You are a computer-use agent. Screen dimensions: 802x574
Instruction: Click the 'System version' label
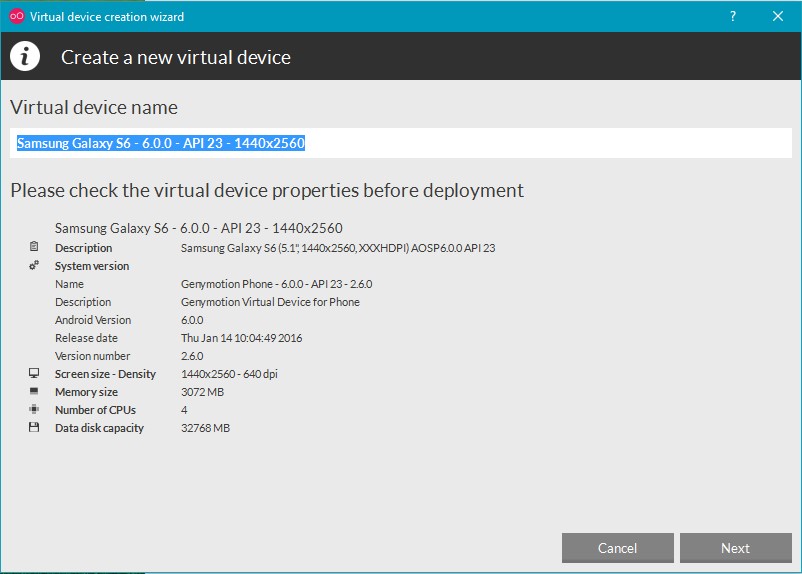click(x=92, y=266)
